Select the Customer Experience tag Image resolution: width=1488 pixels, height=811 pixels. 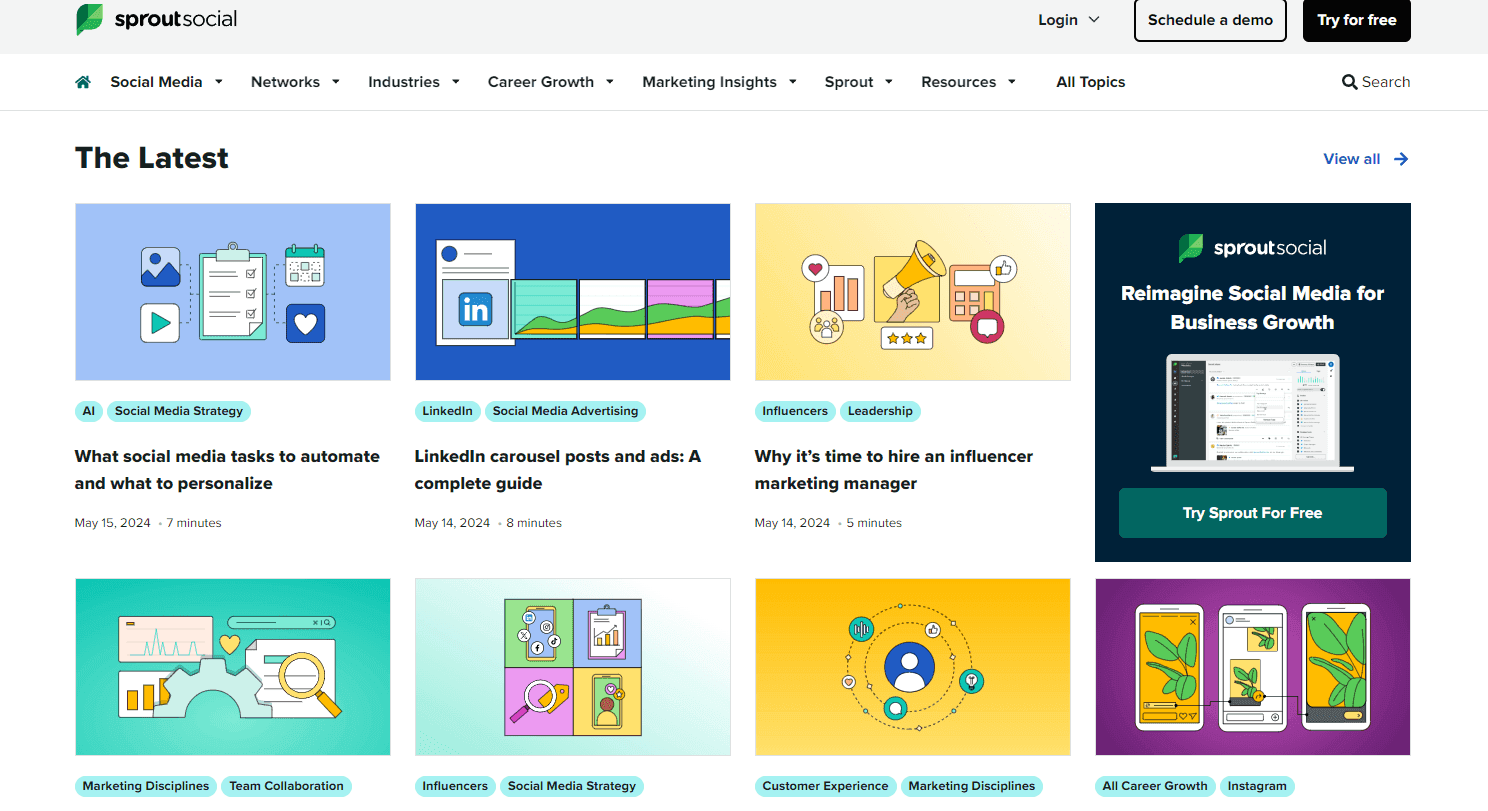tap(825, 786)
